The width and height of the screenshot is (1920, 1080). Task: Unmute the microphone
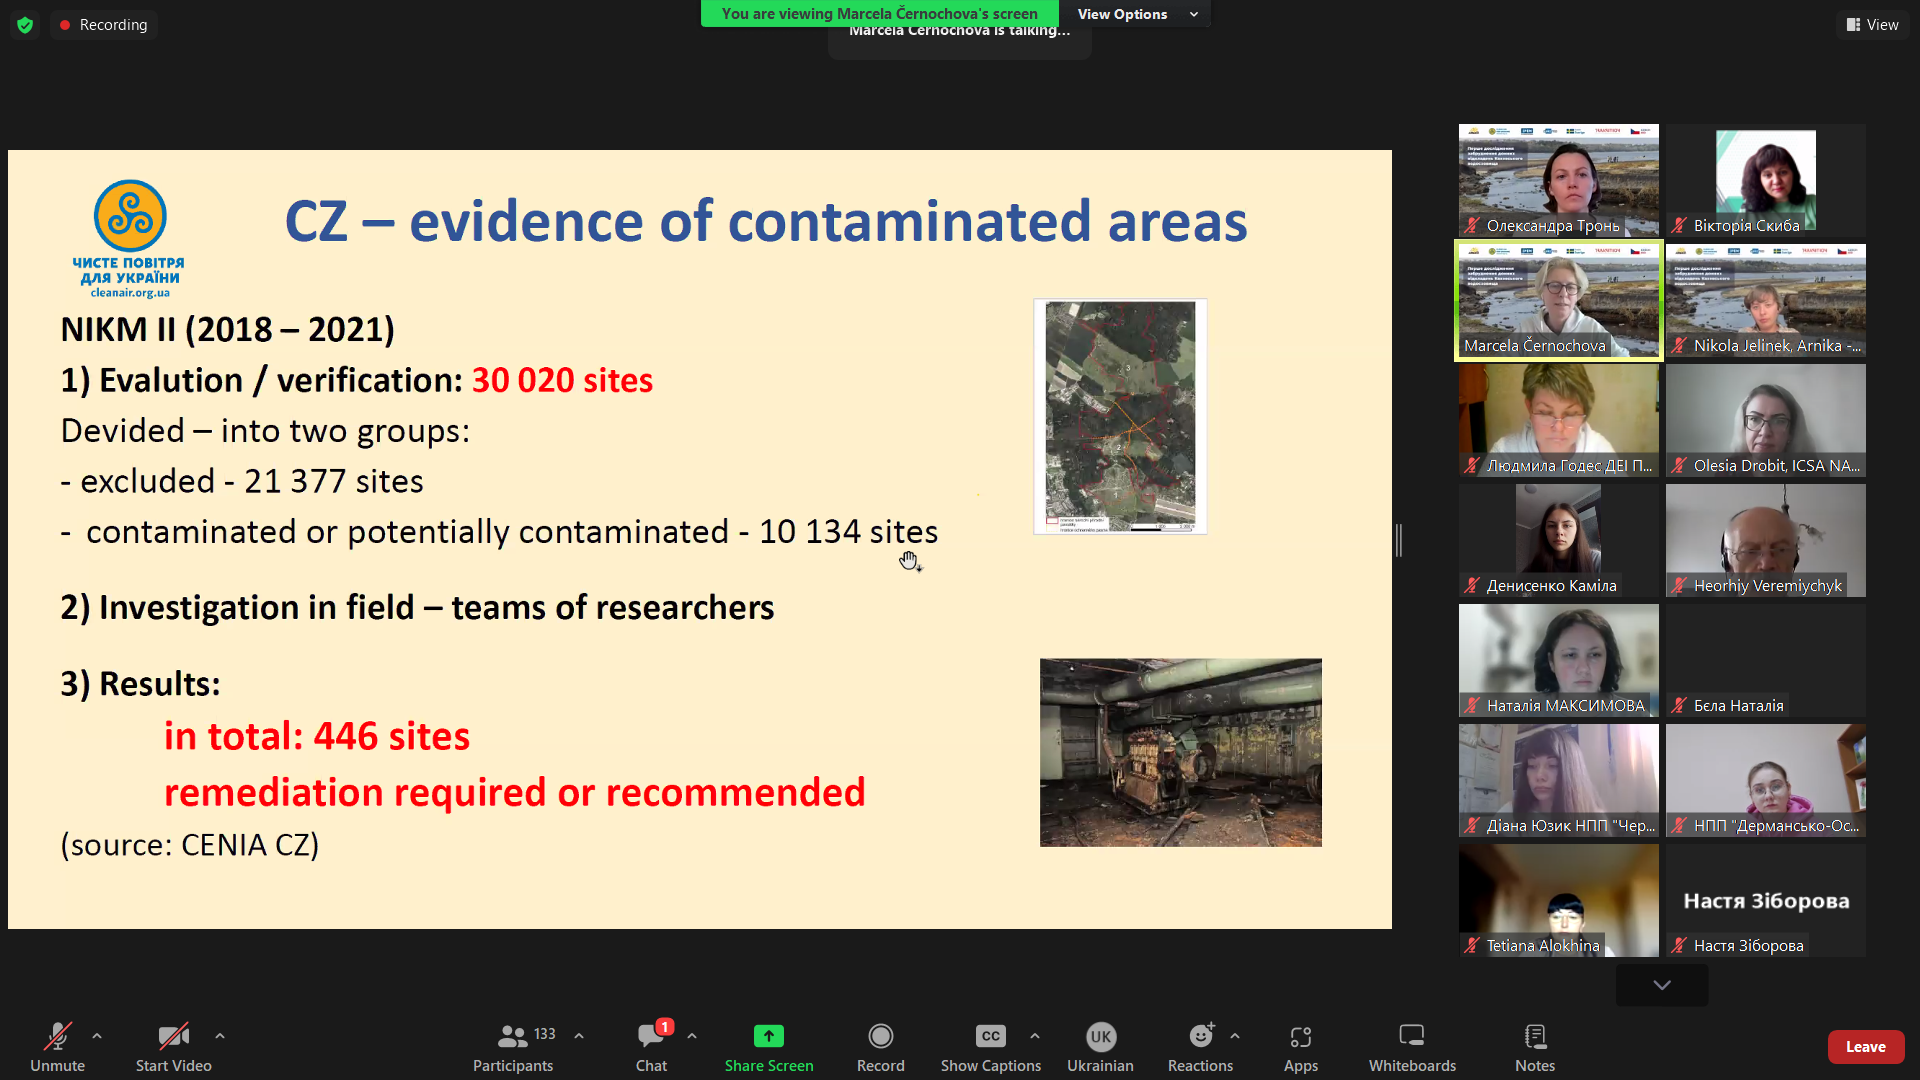click(x=57, y=1037)
